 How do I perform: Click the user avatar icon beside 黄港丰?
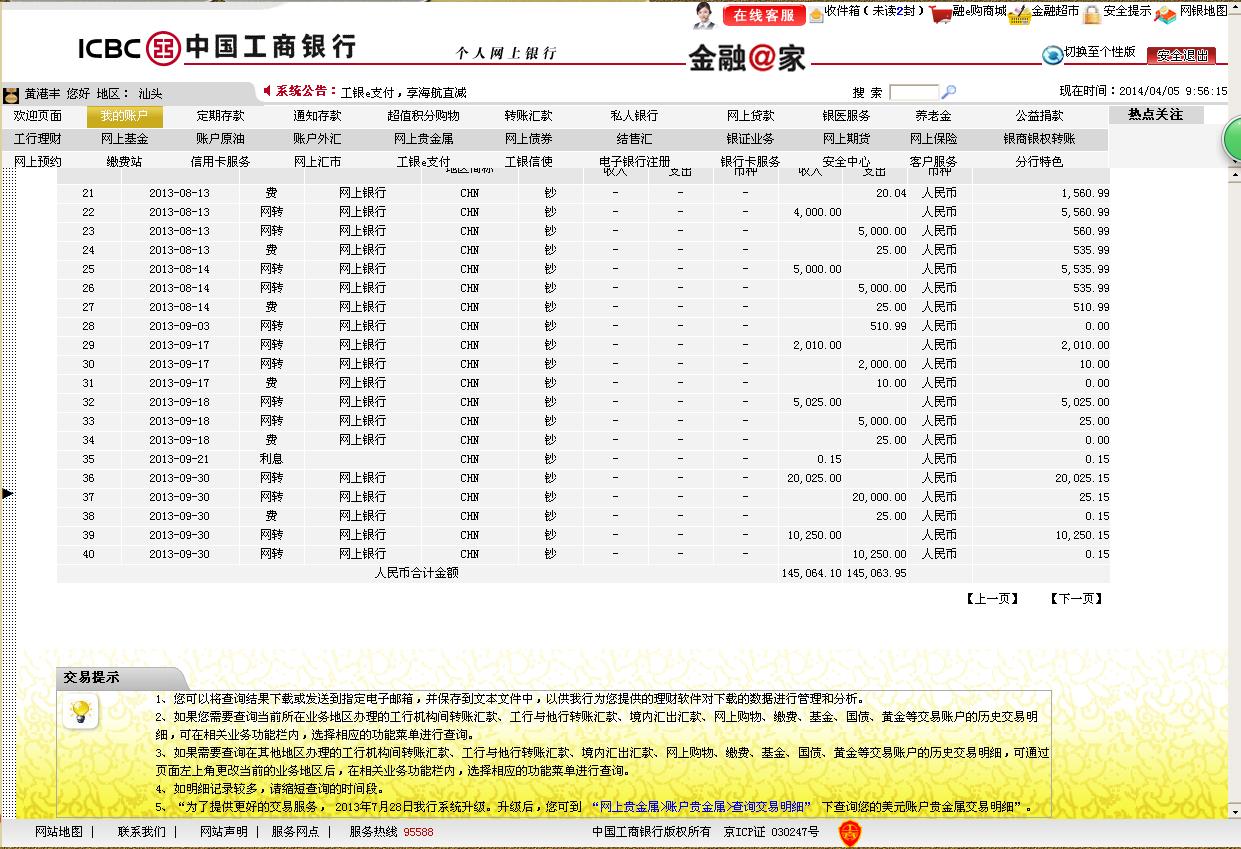coord(11,95)
